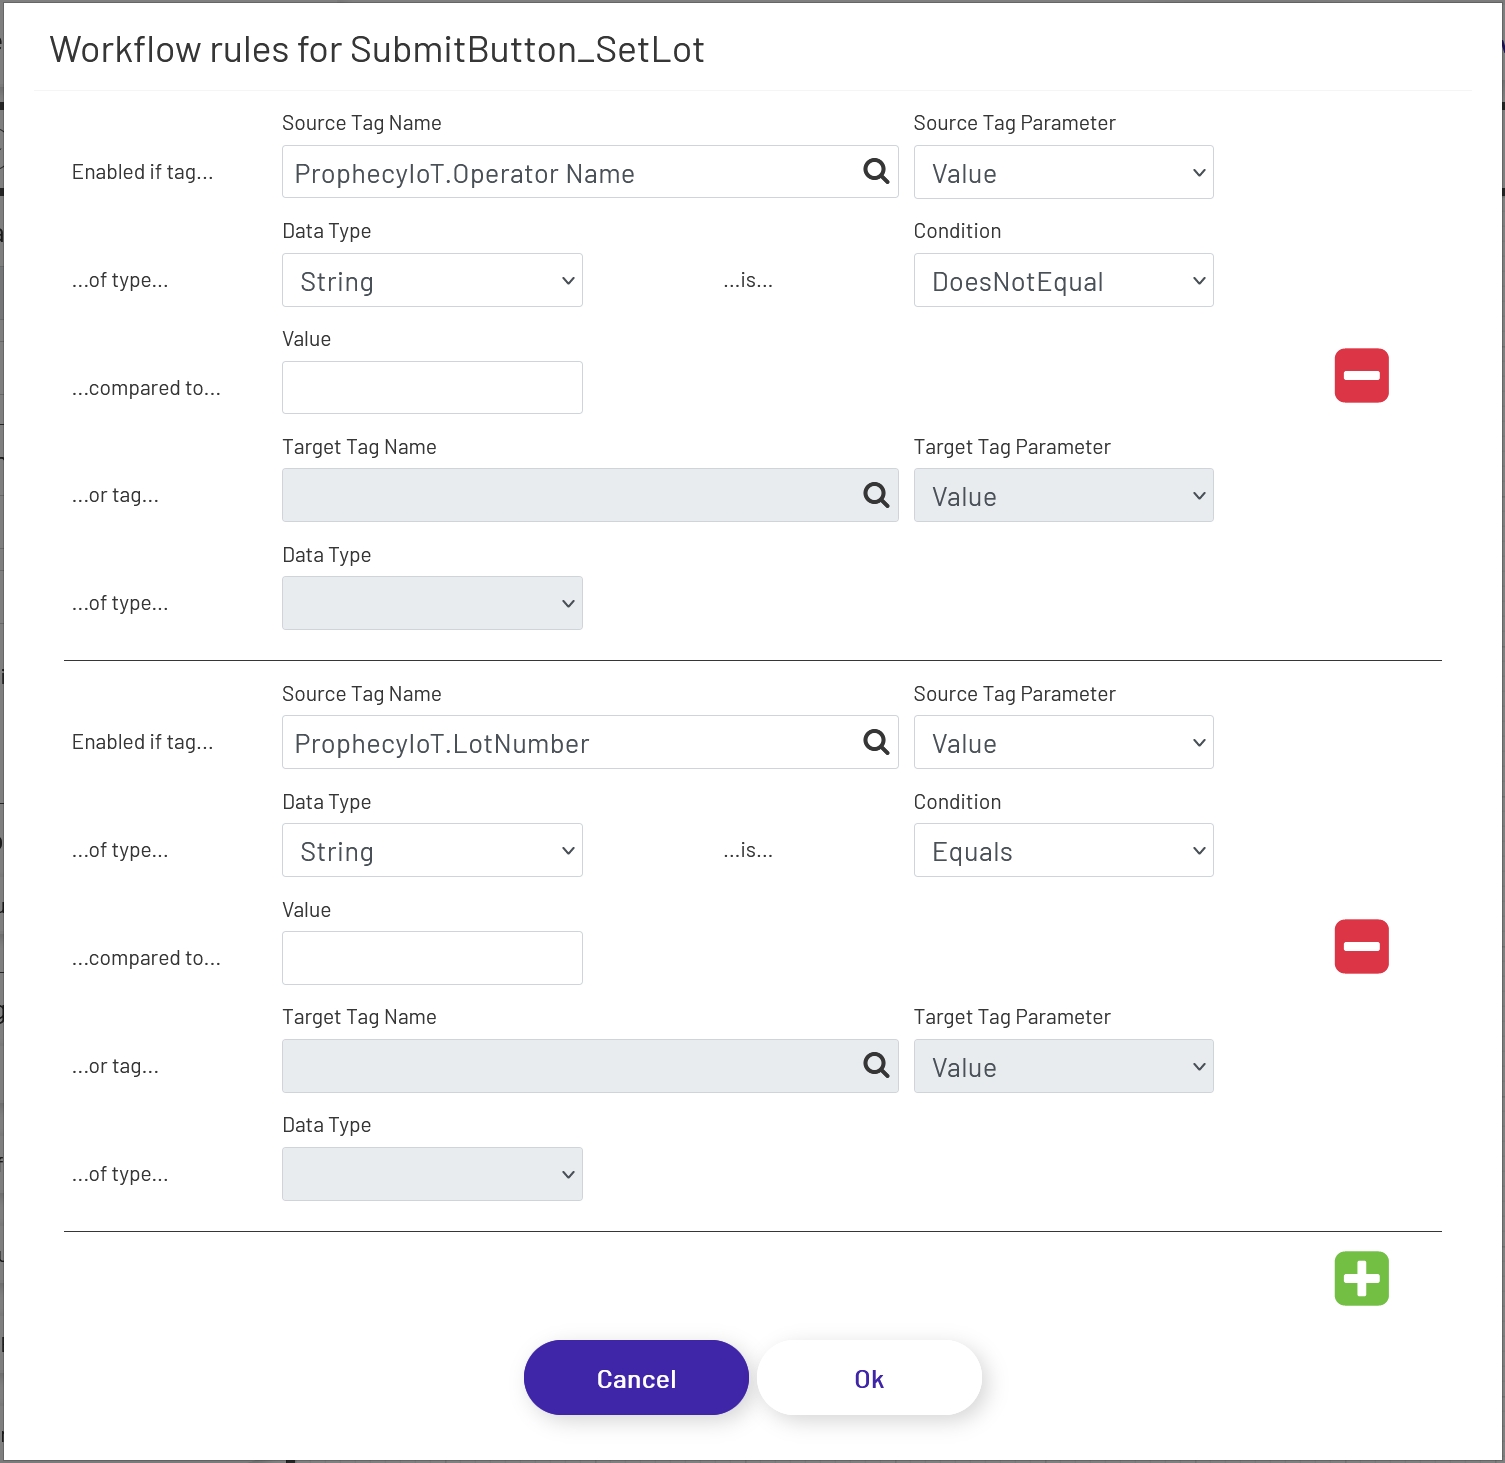Confirm with the Ok button
Image resolution: width=1505 pixels, height=1463 pixels.
(x=868, y=1377)
